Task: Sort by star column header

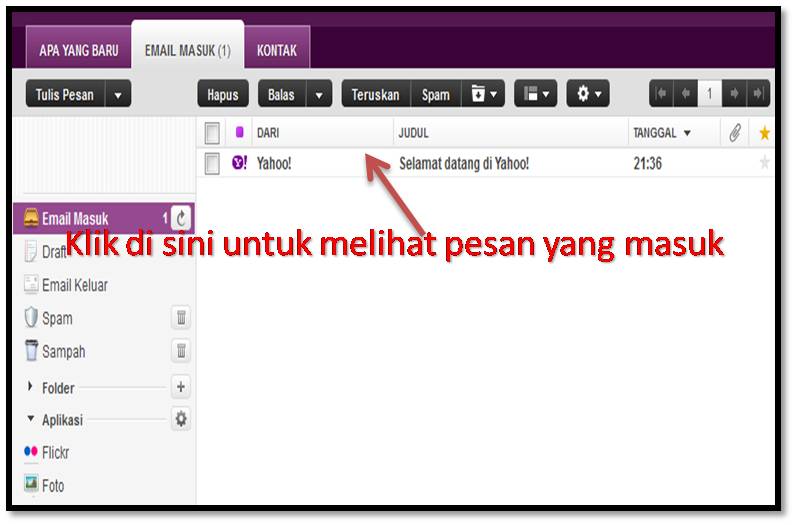Action: click(x=764, y=133)
